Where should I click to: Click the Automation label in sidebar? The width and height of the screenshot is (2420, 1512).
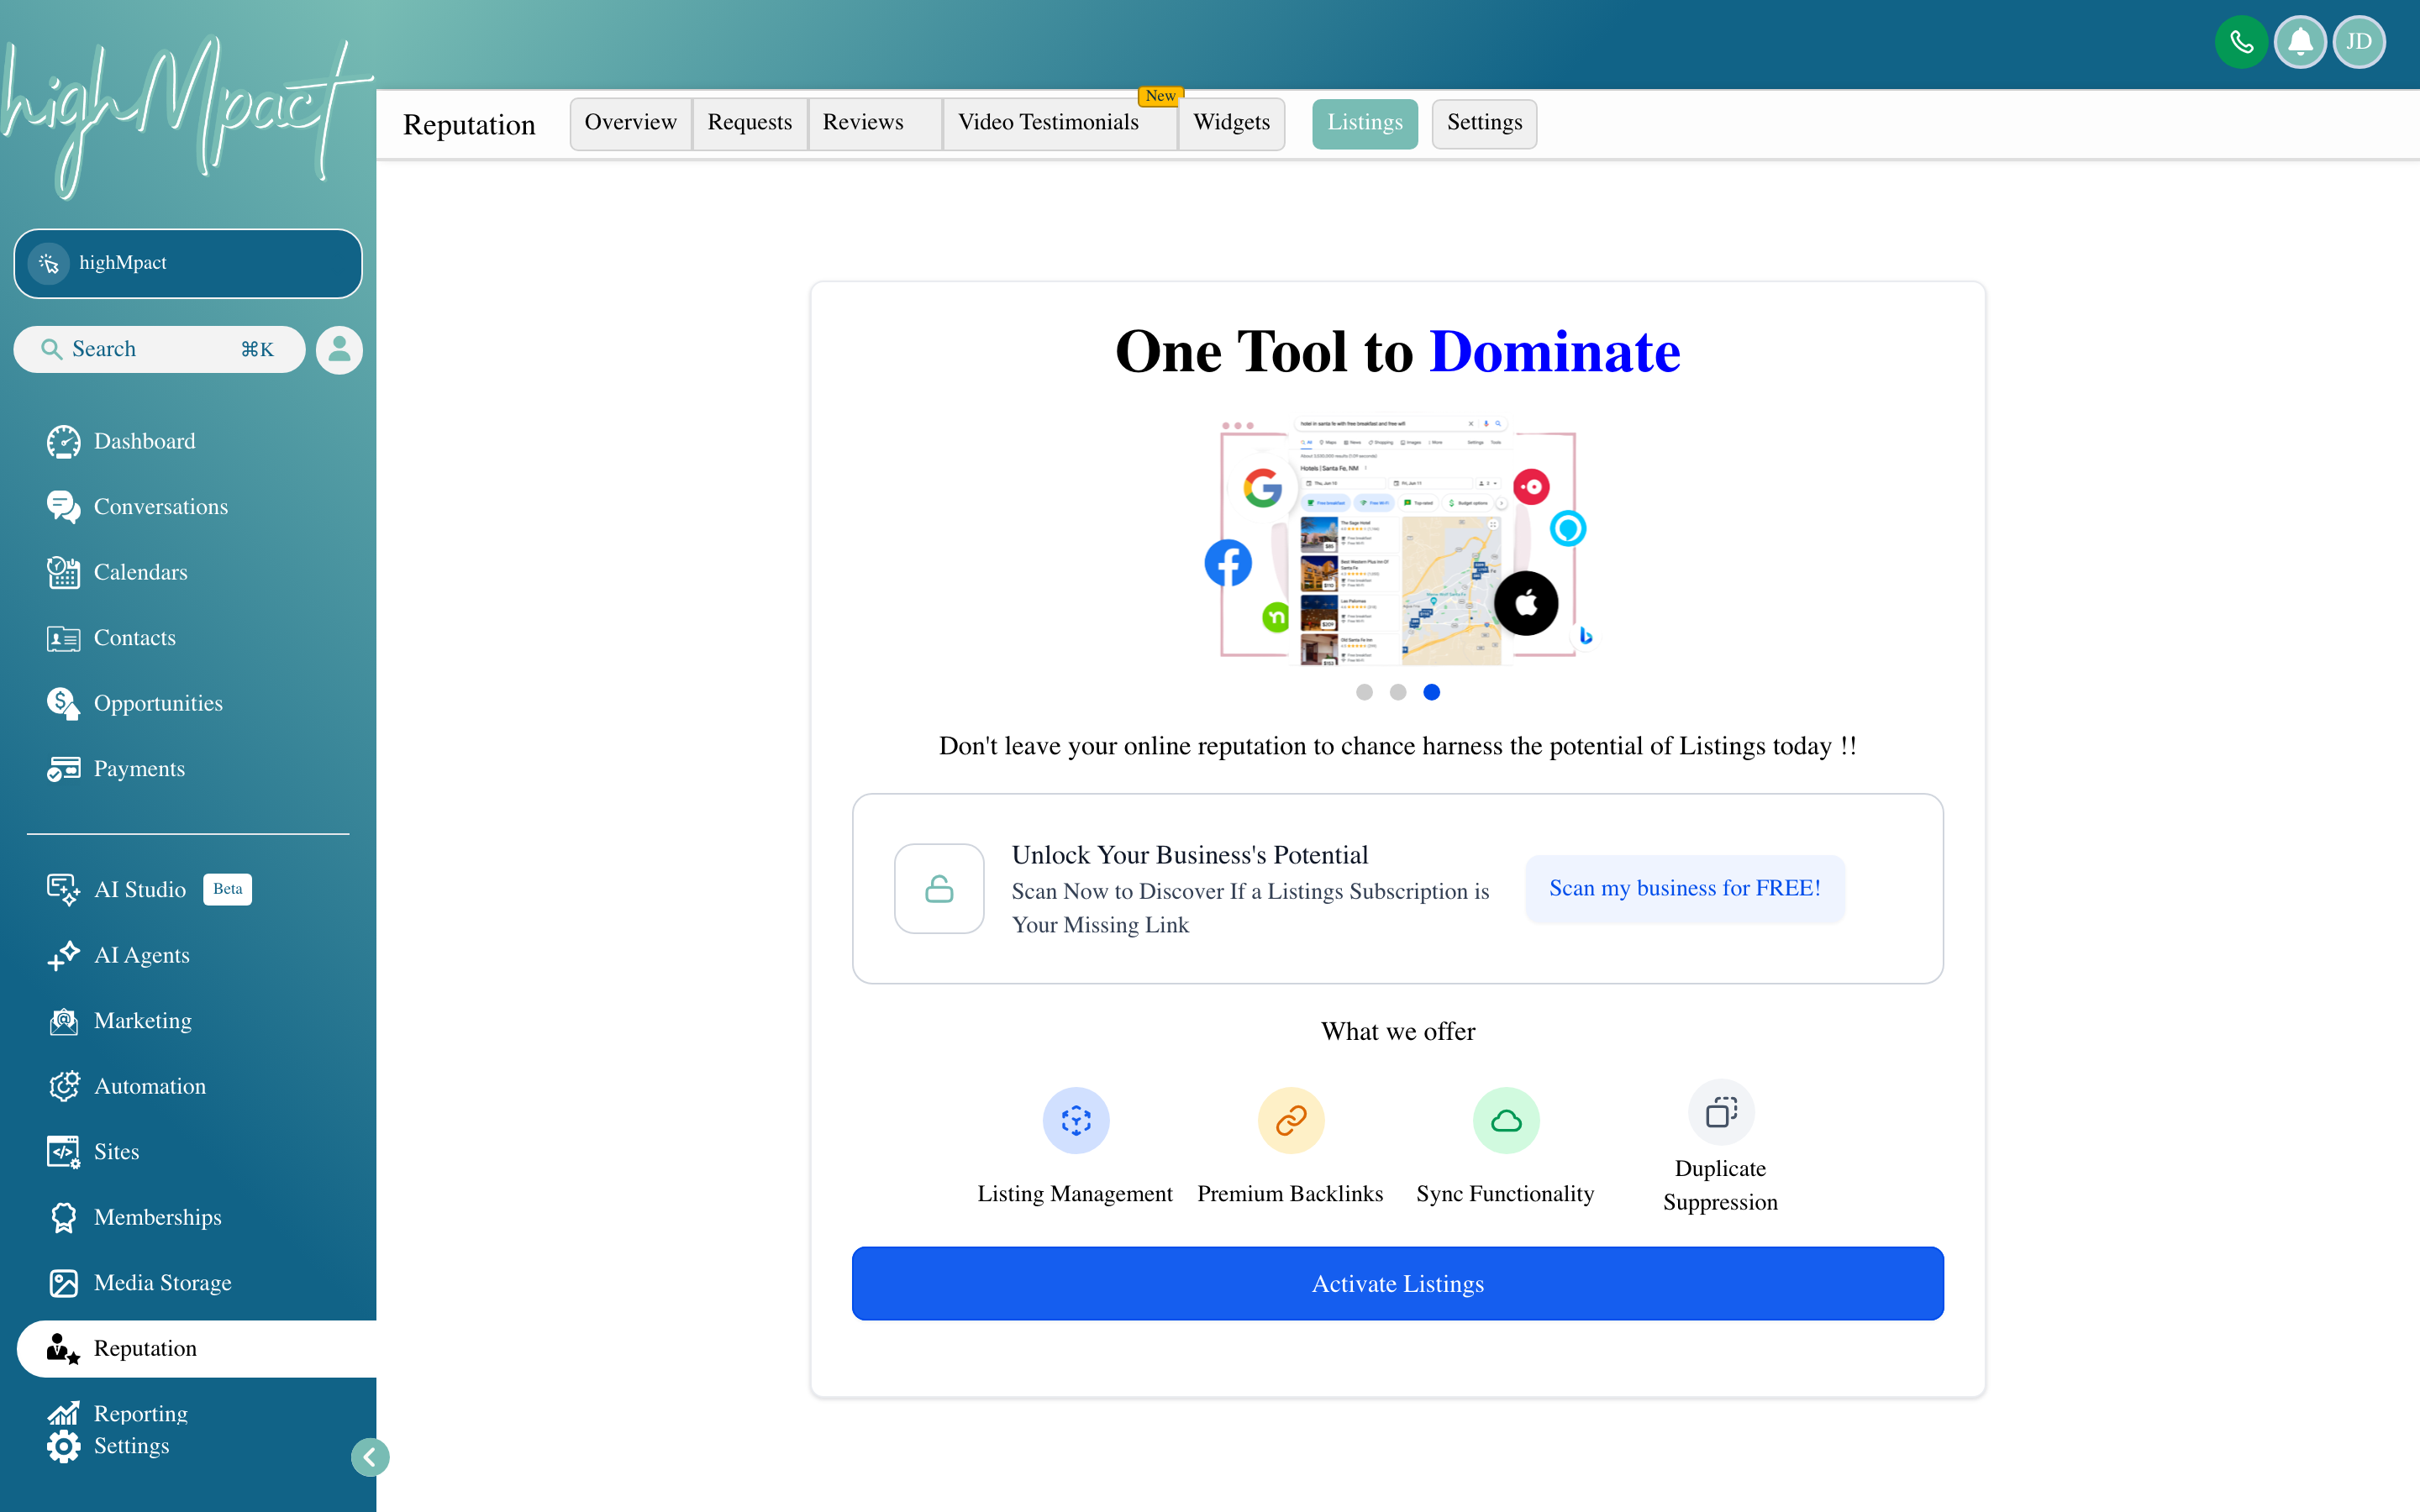tap(150, 1086)
